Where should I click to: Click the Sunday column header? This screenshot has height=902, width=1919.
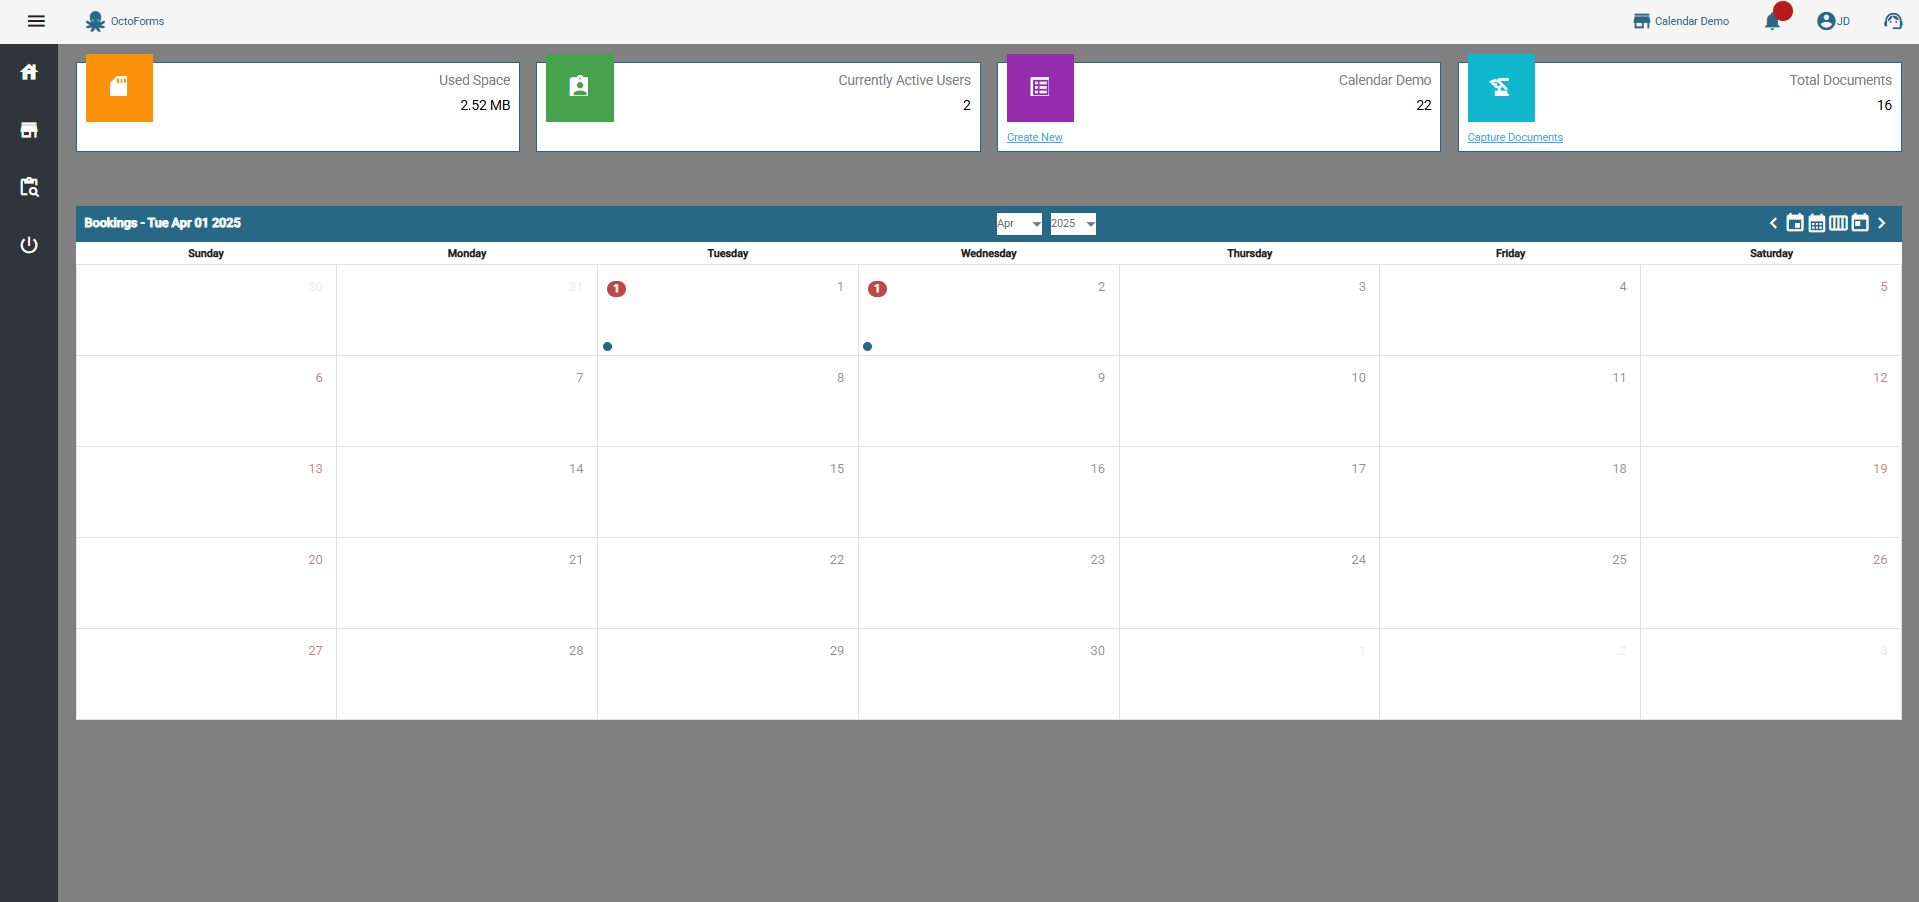[206, 254]
